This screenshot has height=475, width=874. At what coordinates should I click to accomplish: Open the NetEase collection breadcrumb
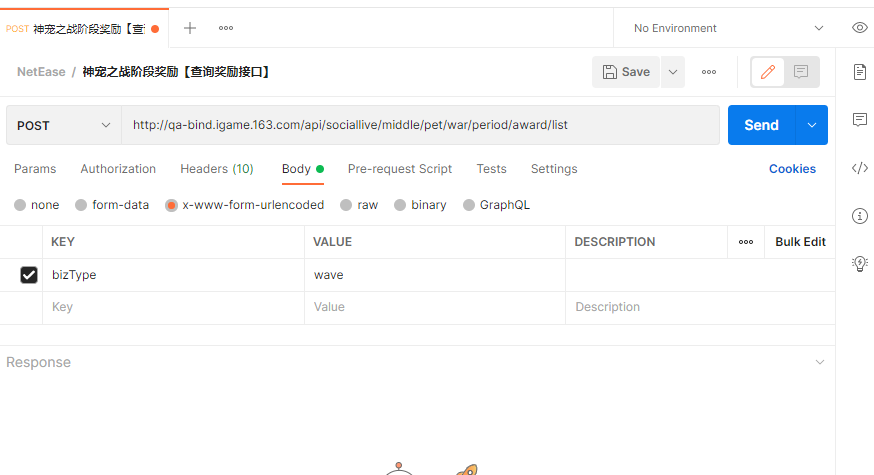tap(41, 72)
